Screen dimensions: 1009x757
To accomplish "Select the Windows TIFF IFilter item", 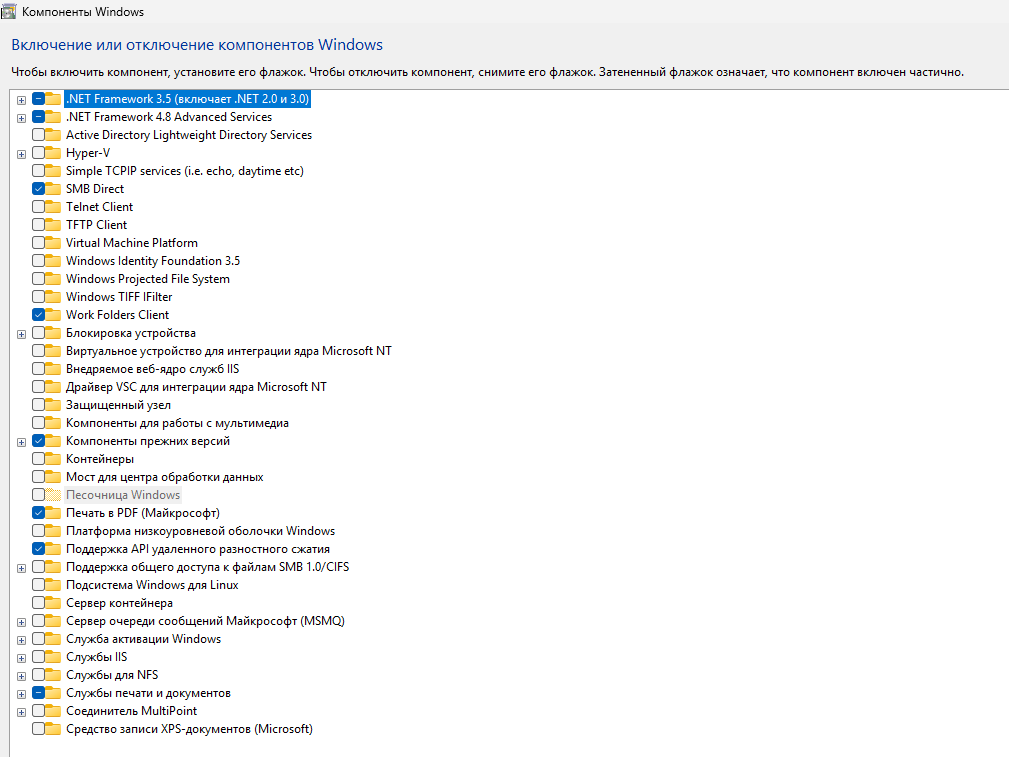I will tap(119, 297).
